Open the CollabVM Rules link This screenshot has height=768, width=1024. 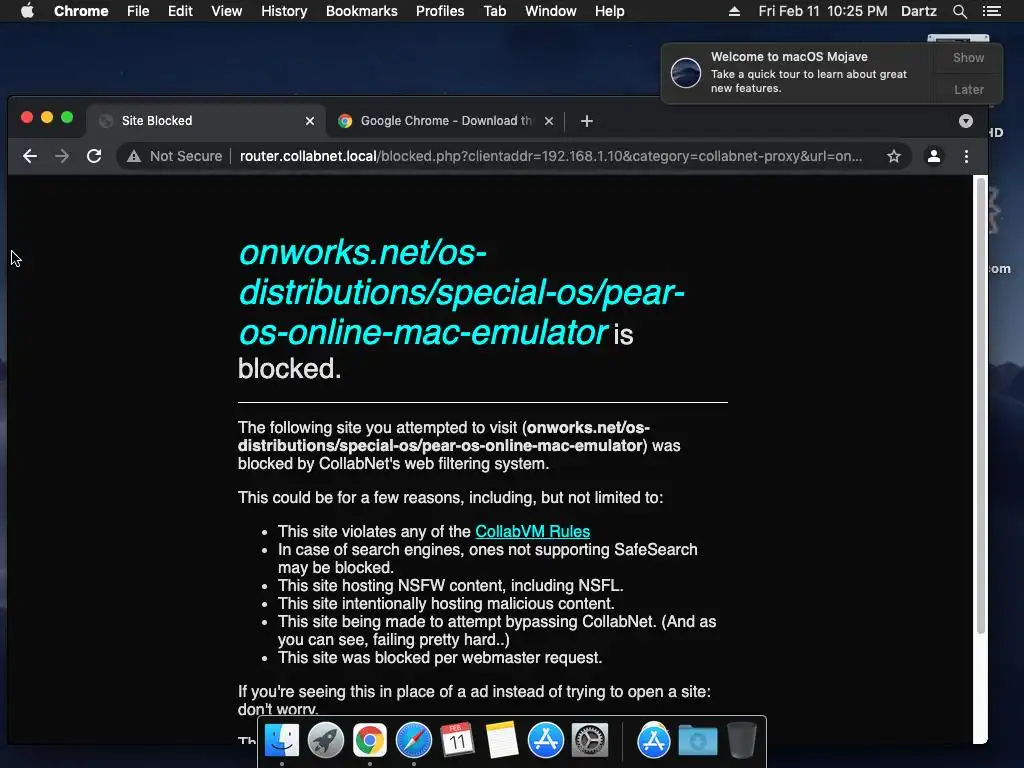[x=532, y=532]
